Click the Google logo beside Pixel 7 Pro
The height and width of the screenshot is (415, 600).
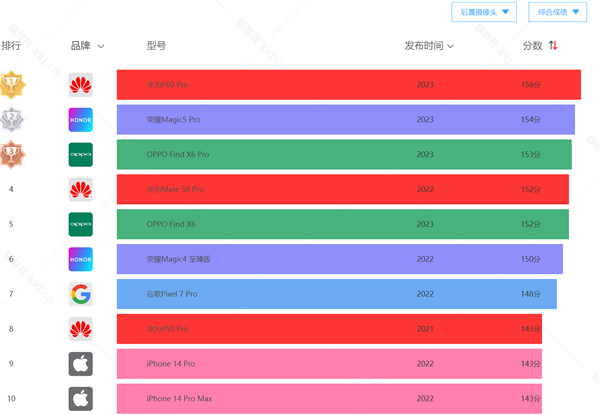point(81,294)
